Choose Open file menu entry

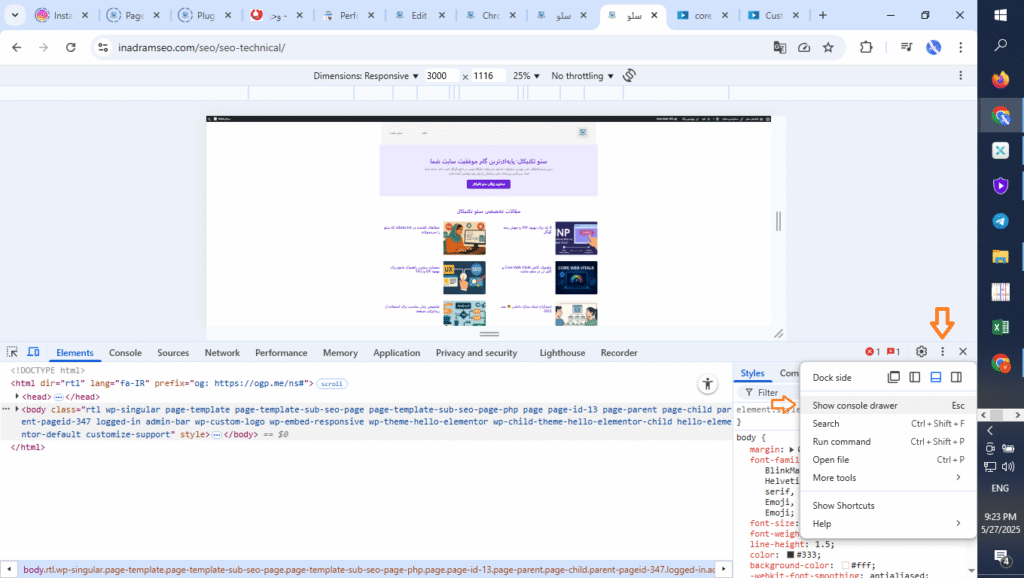(887, 459)
